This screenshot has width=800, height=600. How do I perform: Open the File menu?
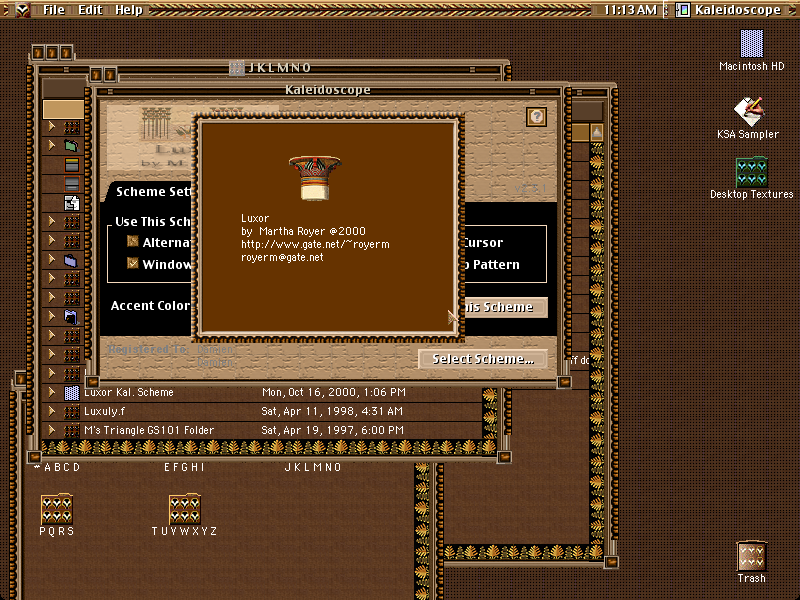click(x=54, y=10)
